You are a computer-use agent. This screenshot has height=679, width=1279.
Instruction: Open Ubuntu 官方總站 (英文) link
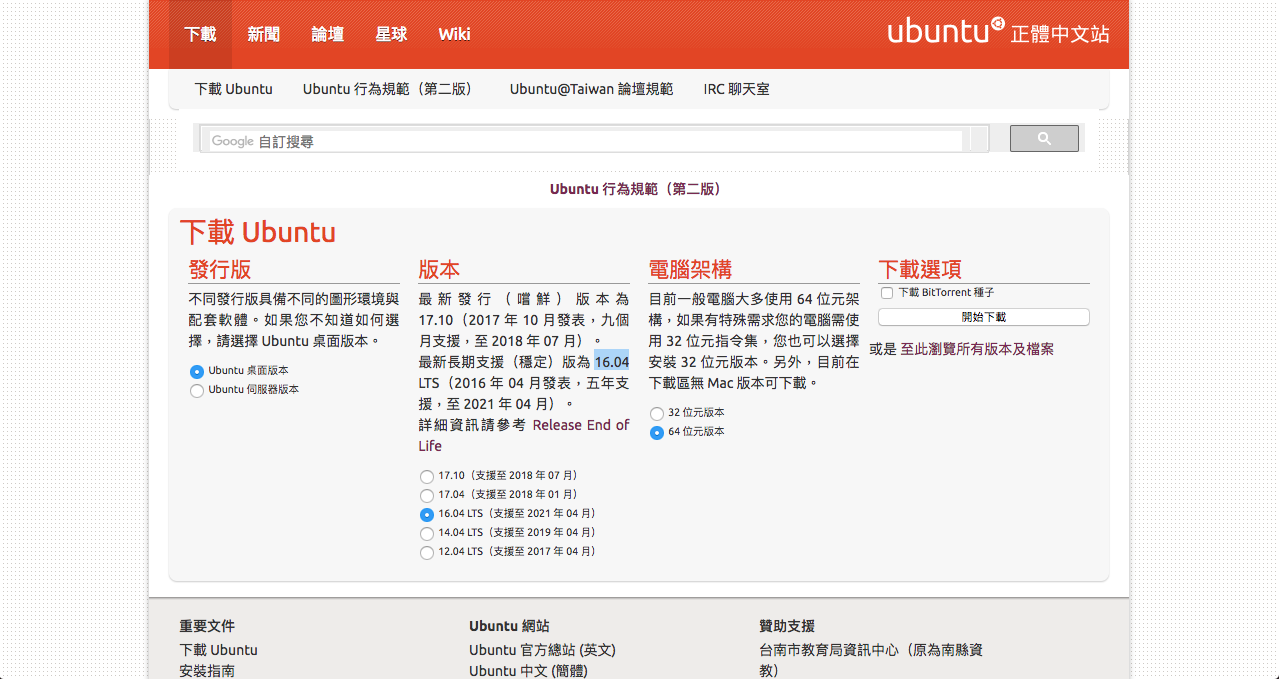point(542,650)
